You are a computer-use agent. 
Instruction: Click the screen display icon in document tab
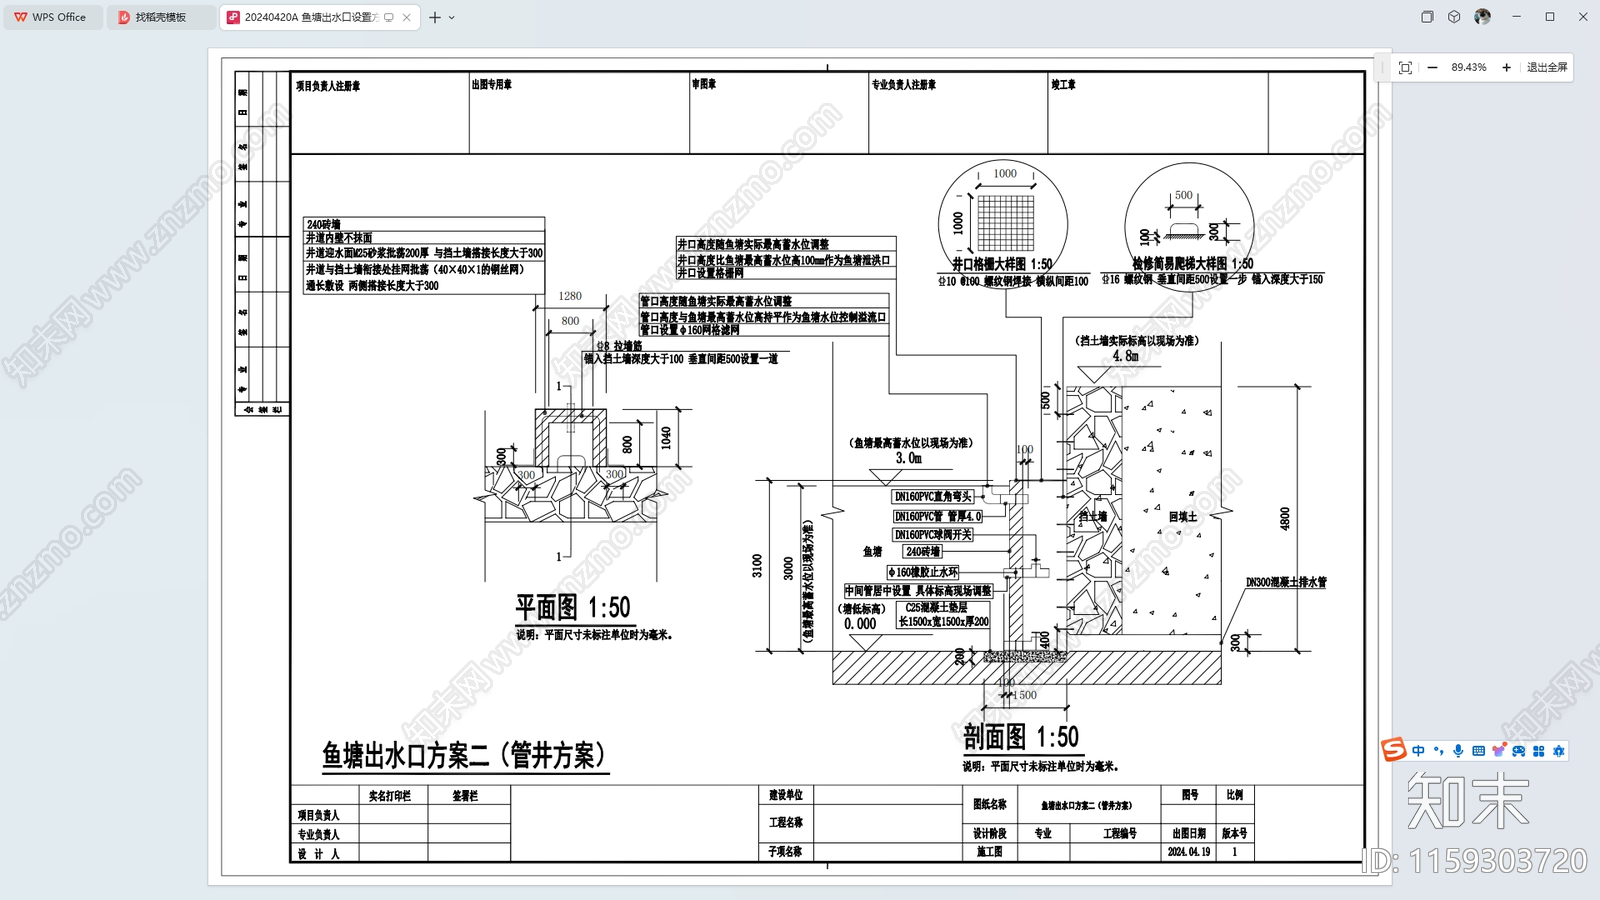coord(389,17)
